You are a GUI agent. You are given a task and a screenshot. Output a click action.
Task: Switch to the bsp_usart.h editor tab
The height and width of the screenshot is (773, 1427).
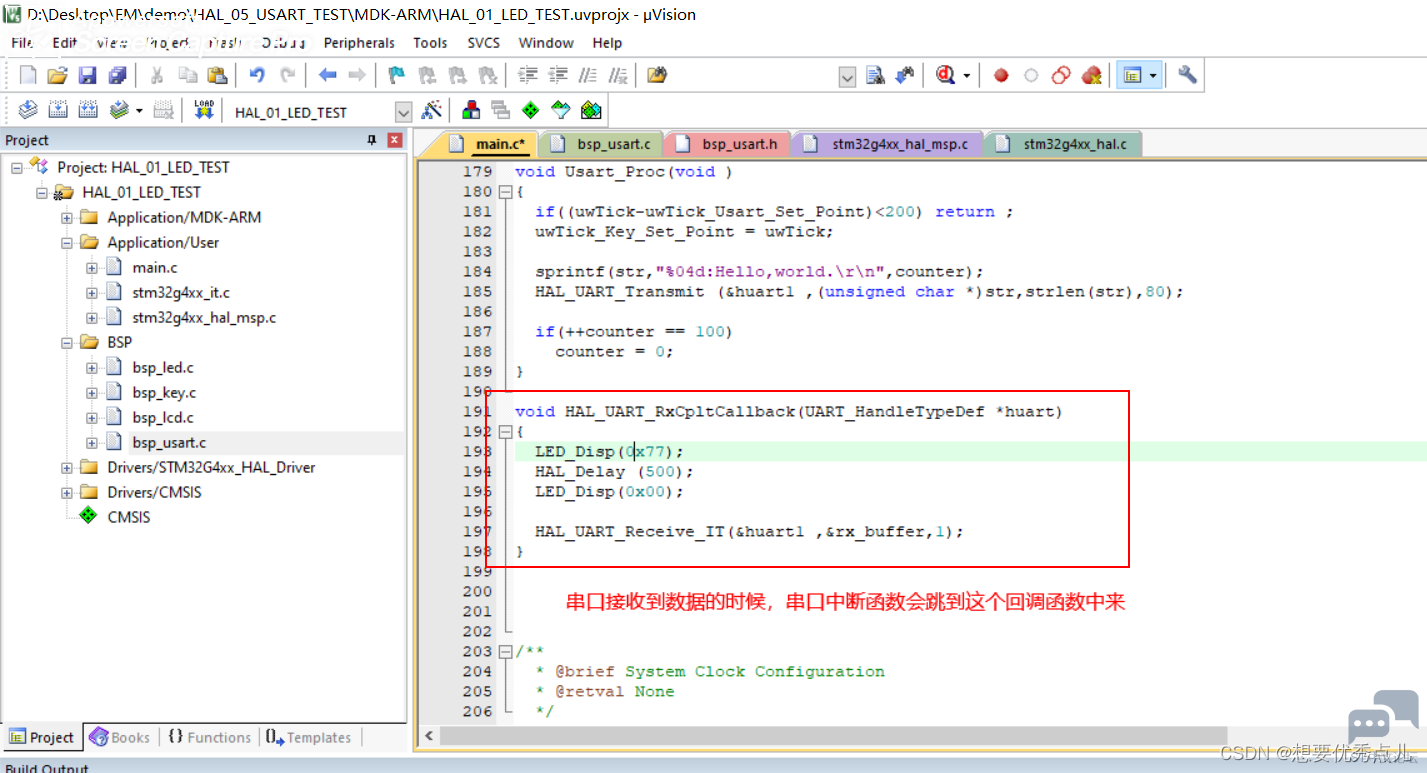pyautogui.click(x=727, y=144)
